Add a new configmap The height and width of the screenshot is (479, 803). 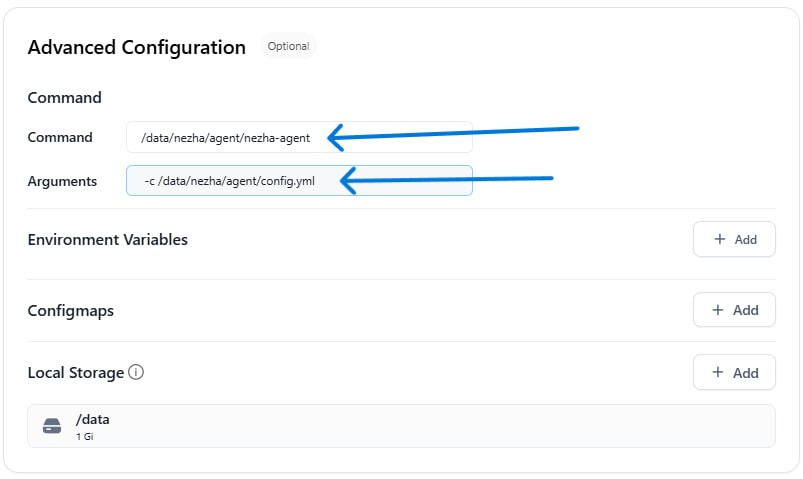pos(734,310)
